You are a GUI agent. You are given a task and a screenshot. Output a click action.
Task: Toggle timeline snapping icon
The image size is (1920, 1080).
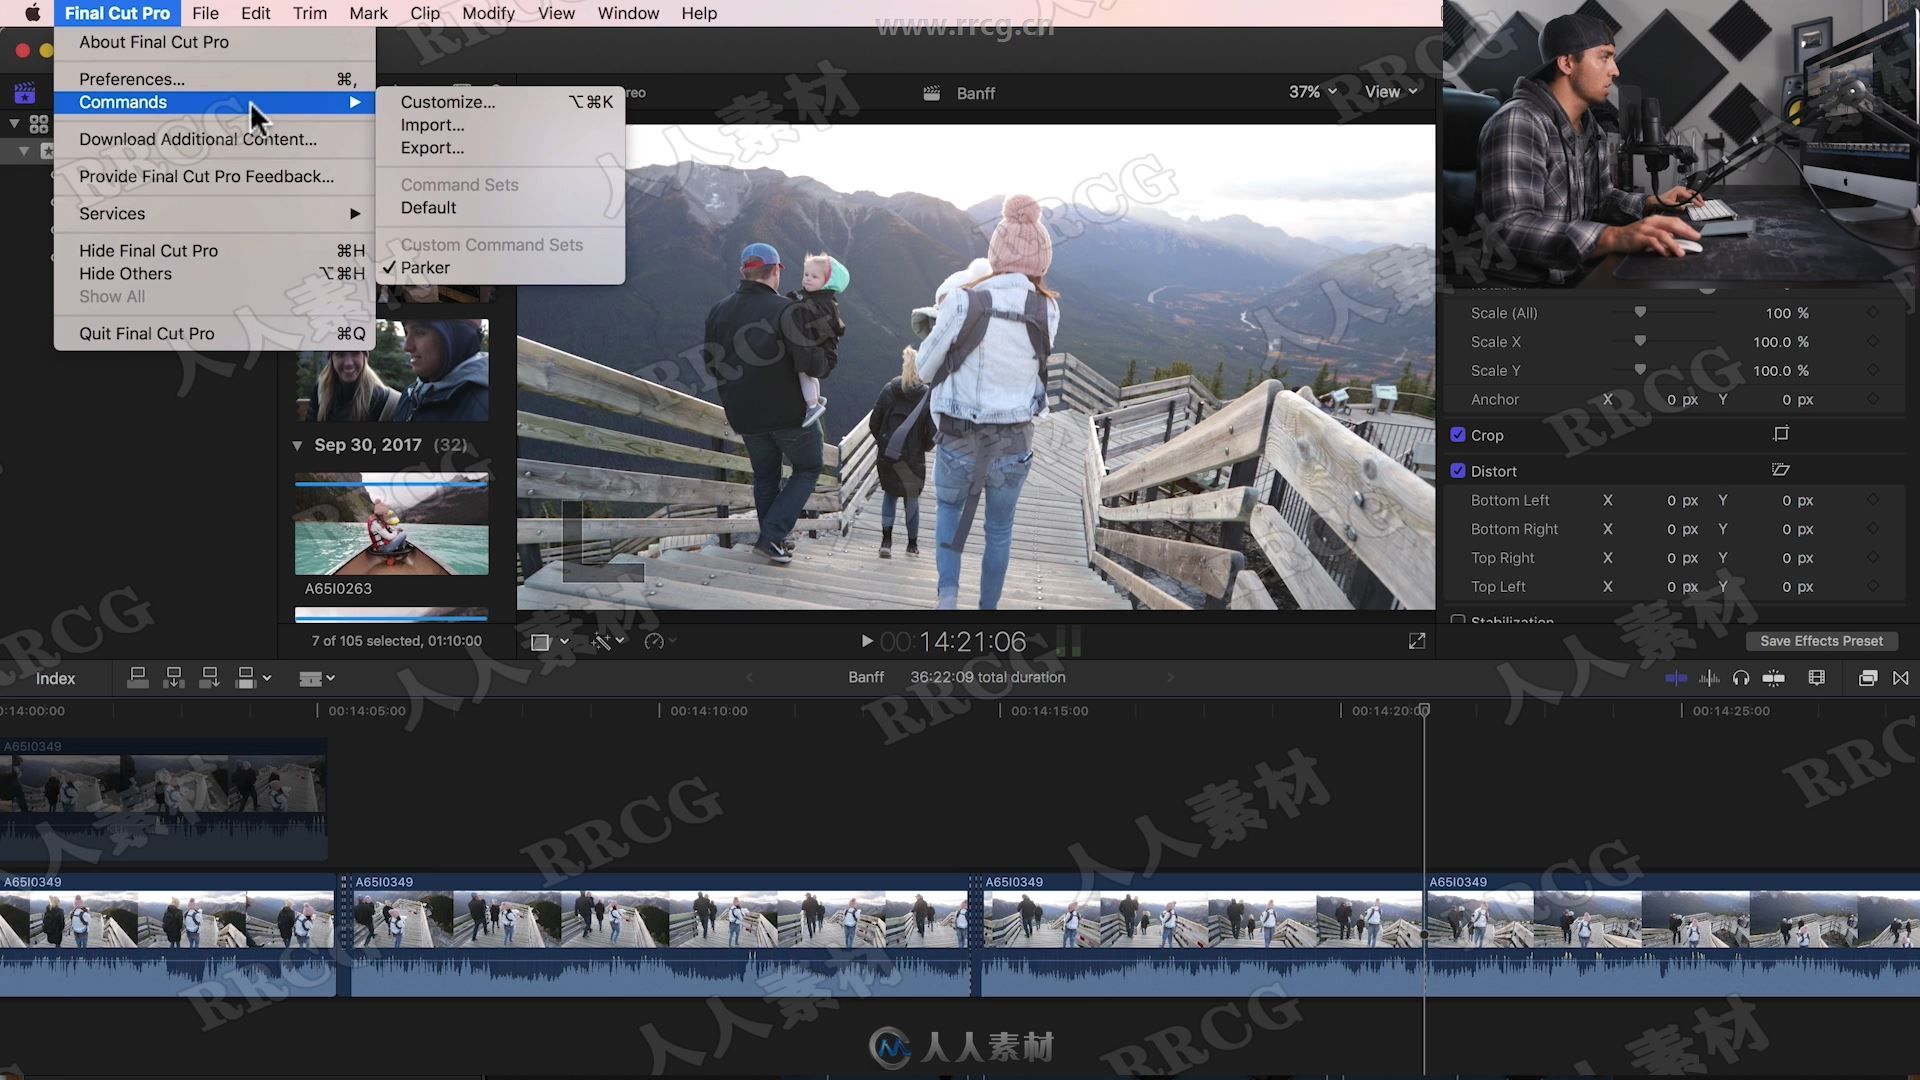pyautogui.click(x=1773, y=678)
